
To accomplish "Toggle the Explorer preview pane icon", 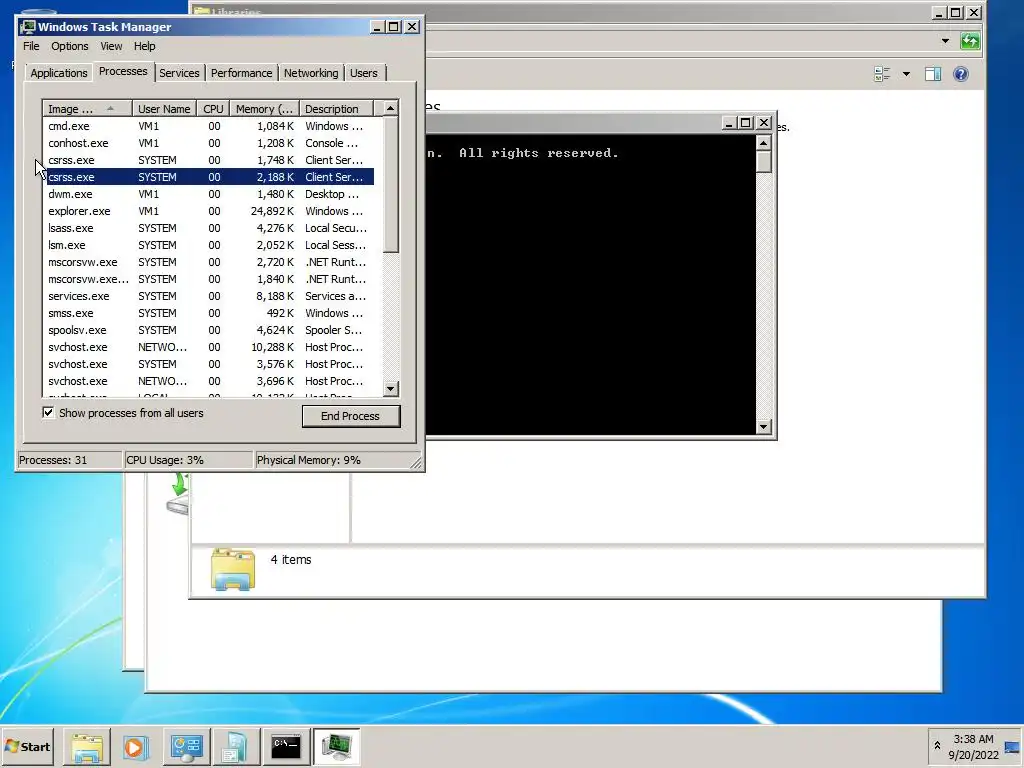I will point(933,74).
